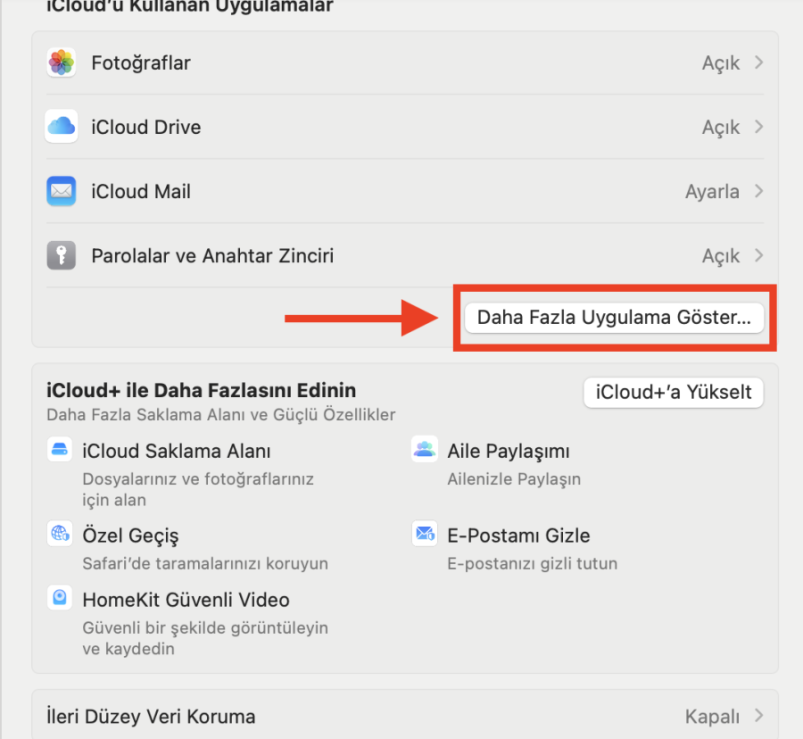Click the Aile Paylaşımı icon
803x739 pixels.
pos(424,450)
